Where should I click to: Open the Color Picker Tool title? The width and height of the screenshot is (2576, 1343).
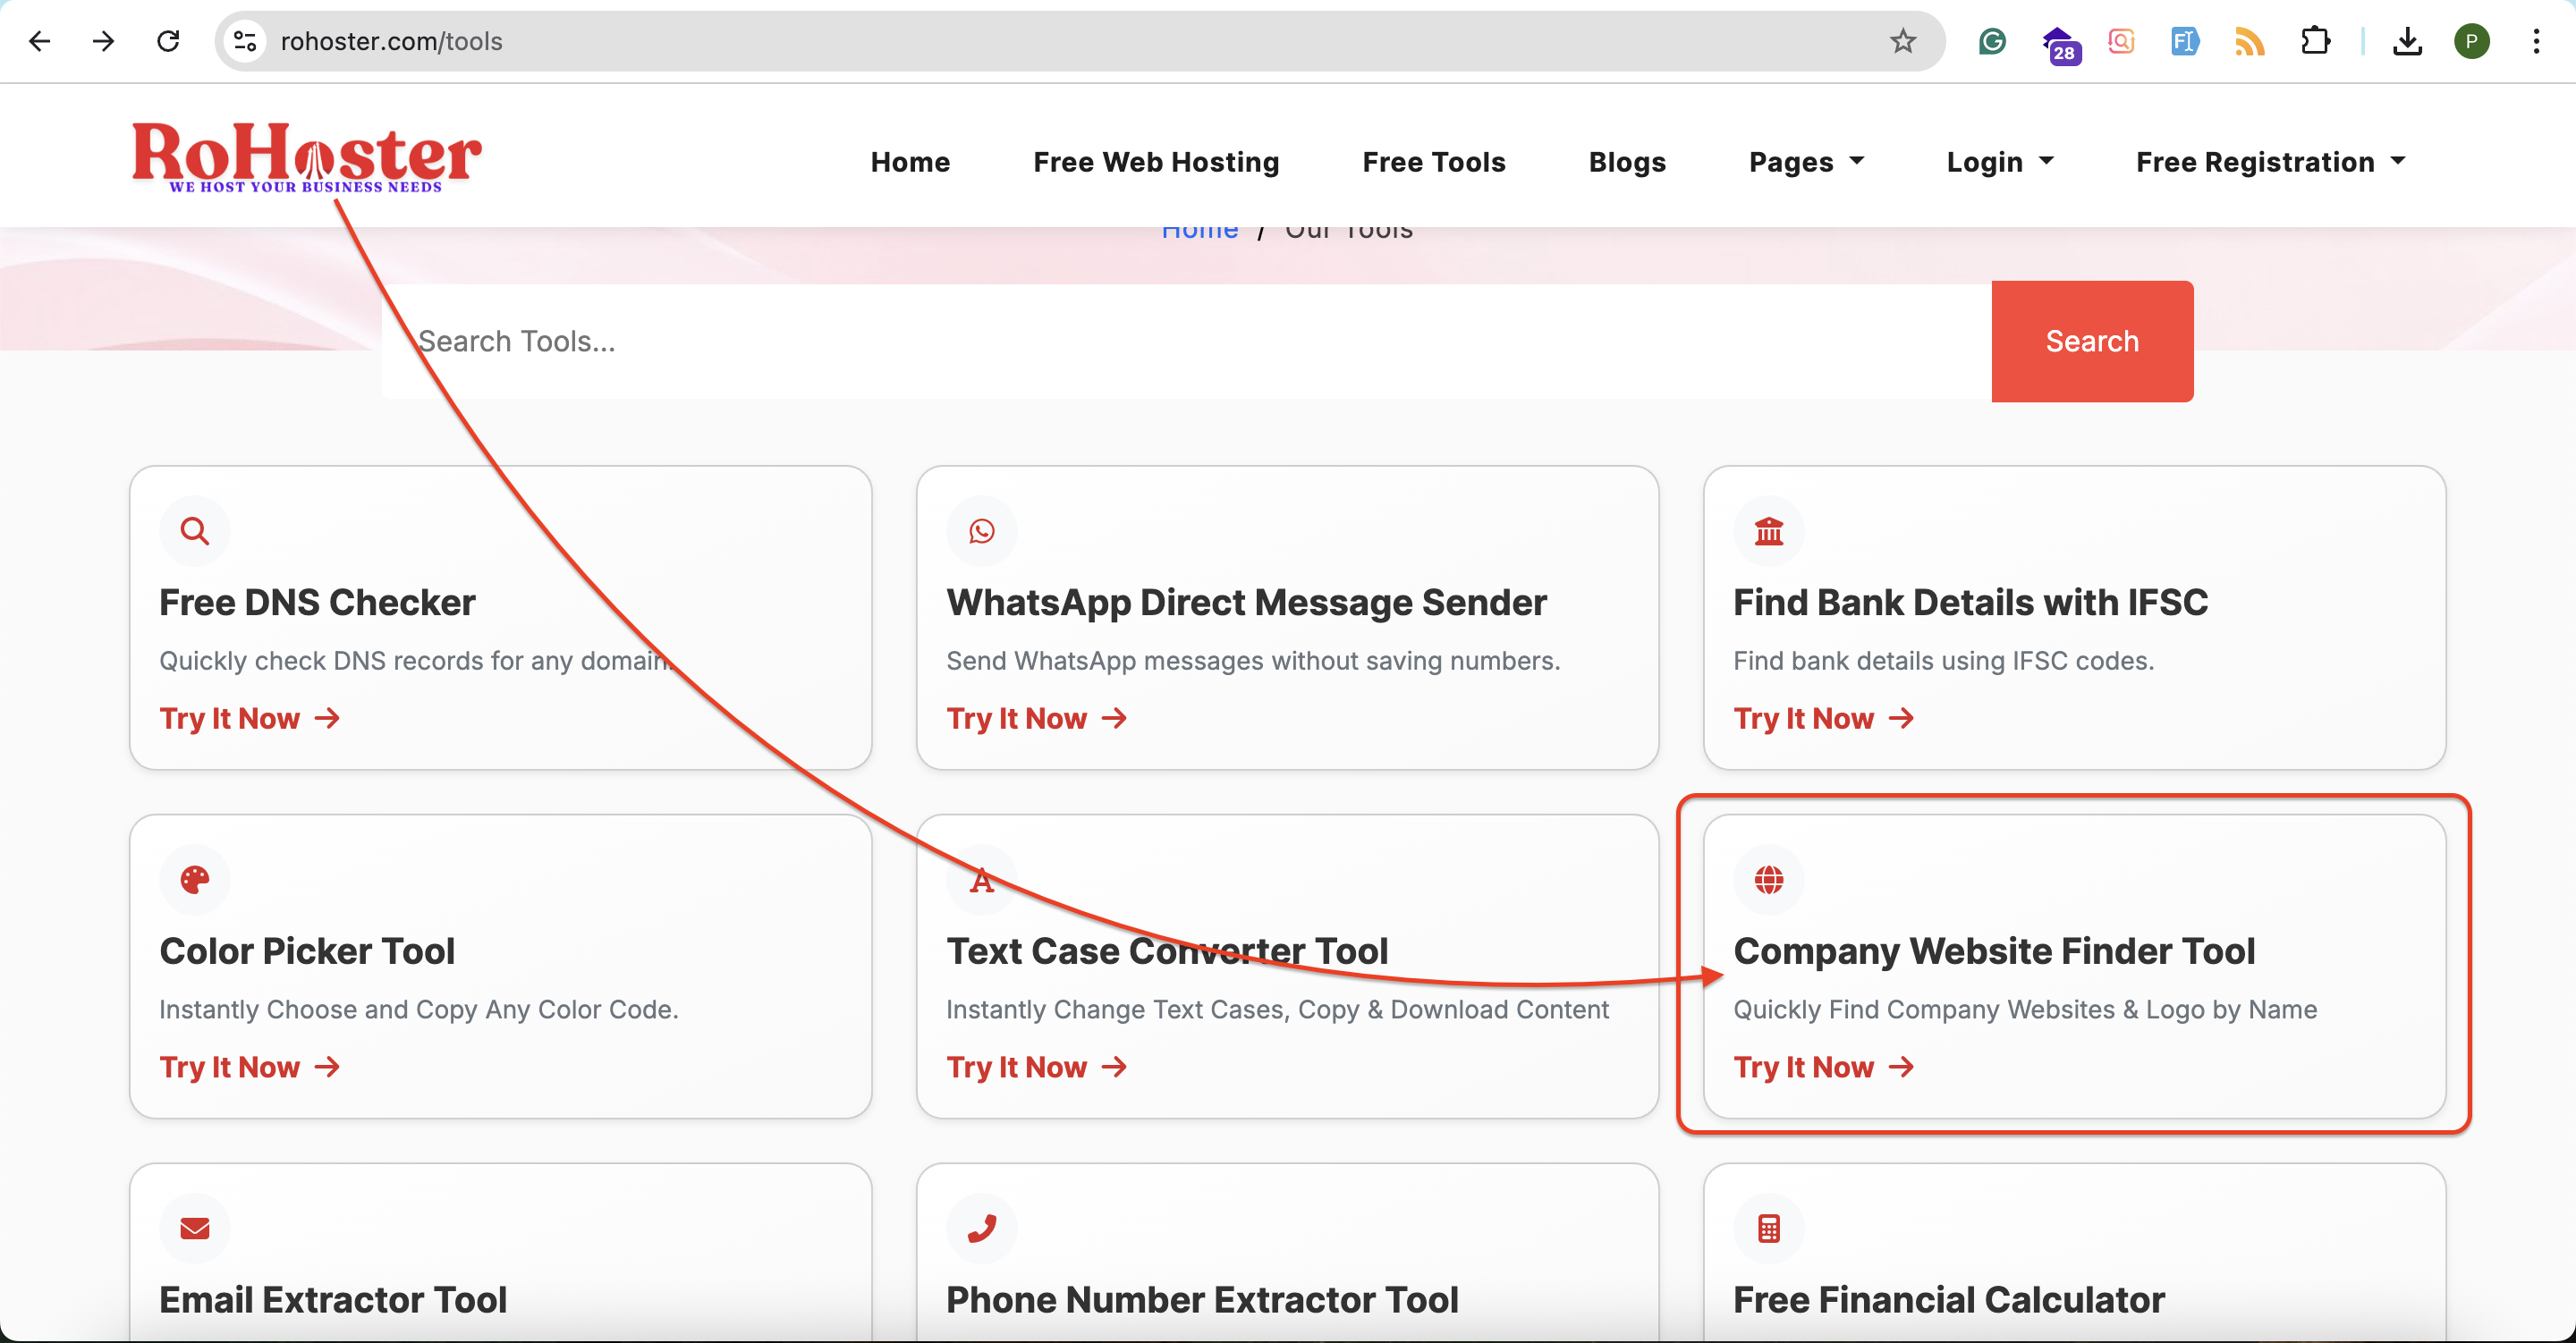click(x=307, y=951)
